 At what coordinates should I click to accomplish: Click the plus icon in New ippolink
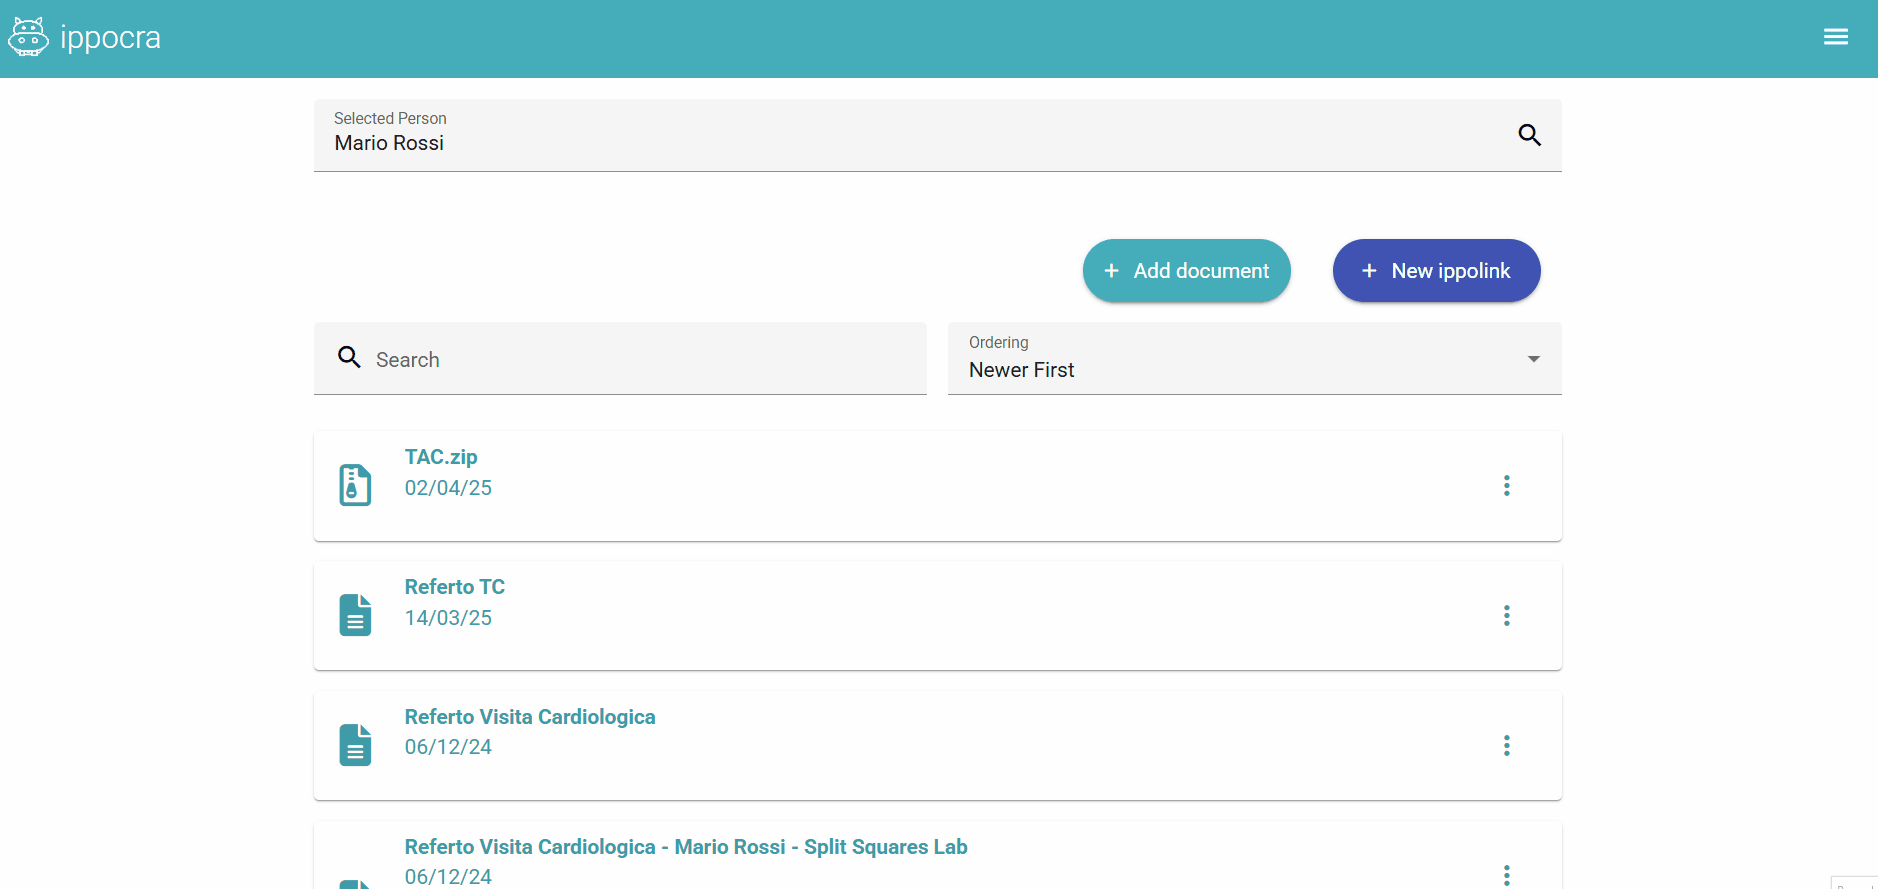coord(1369,271)
